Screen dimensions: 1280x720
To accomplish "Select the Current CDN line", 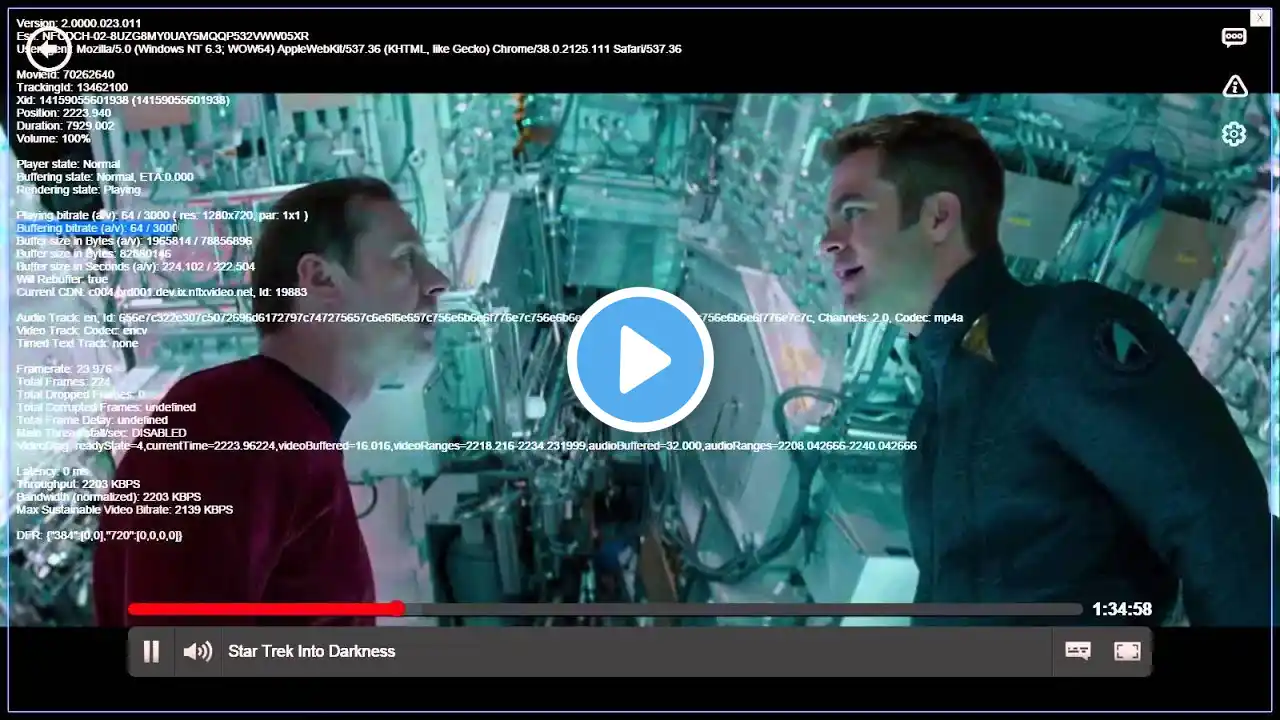I will pos(162,292).
